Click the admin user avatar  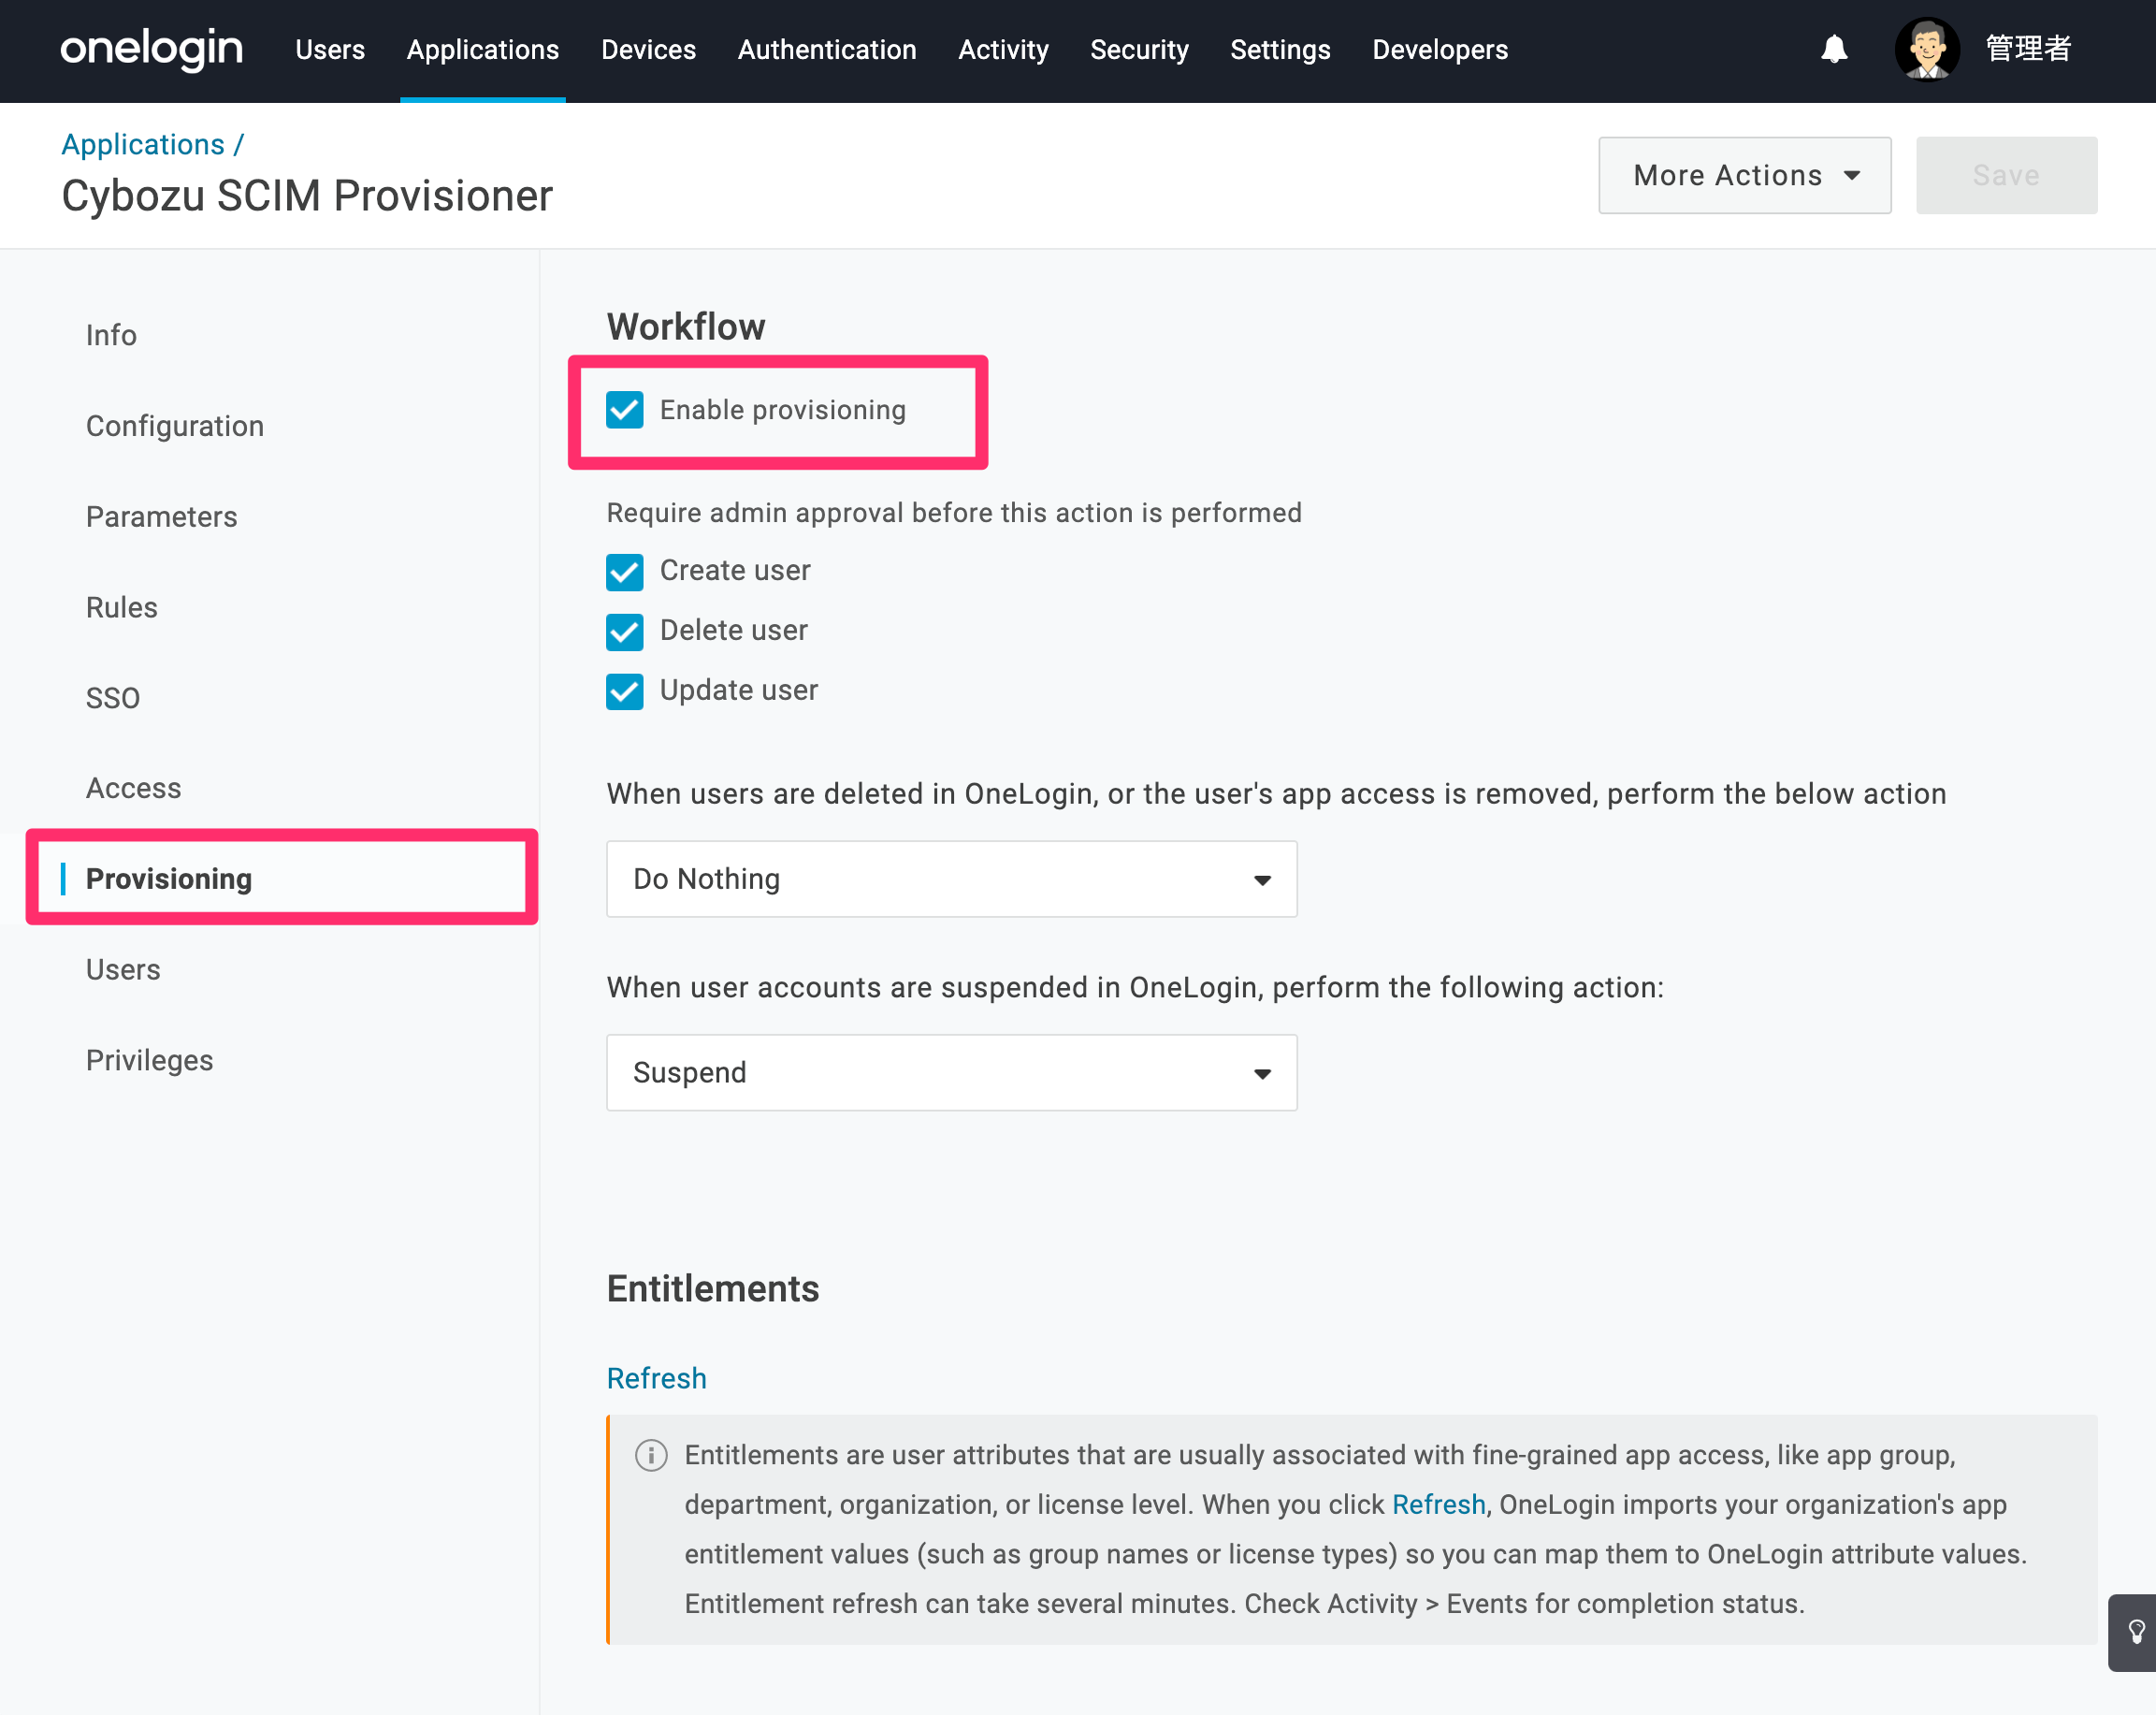pos(1927,49)
